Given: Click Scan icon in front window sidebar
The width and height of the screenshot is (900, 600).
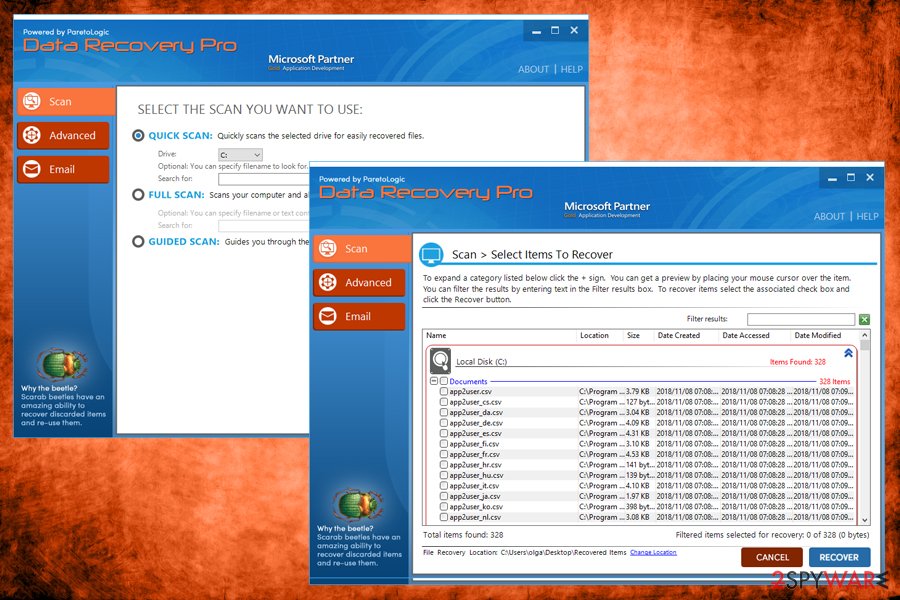Looking at the screenshot, I should pyautogui.click(x=328, y=248).
